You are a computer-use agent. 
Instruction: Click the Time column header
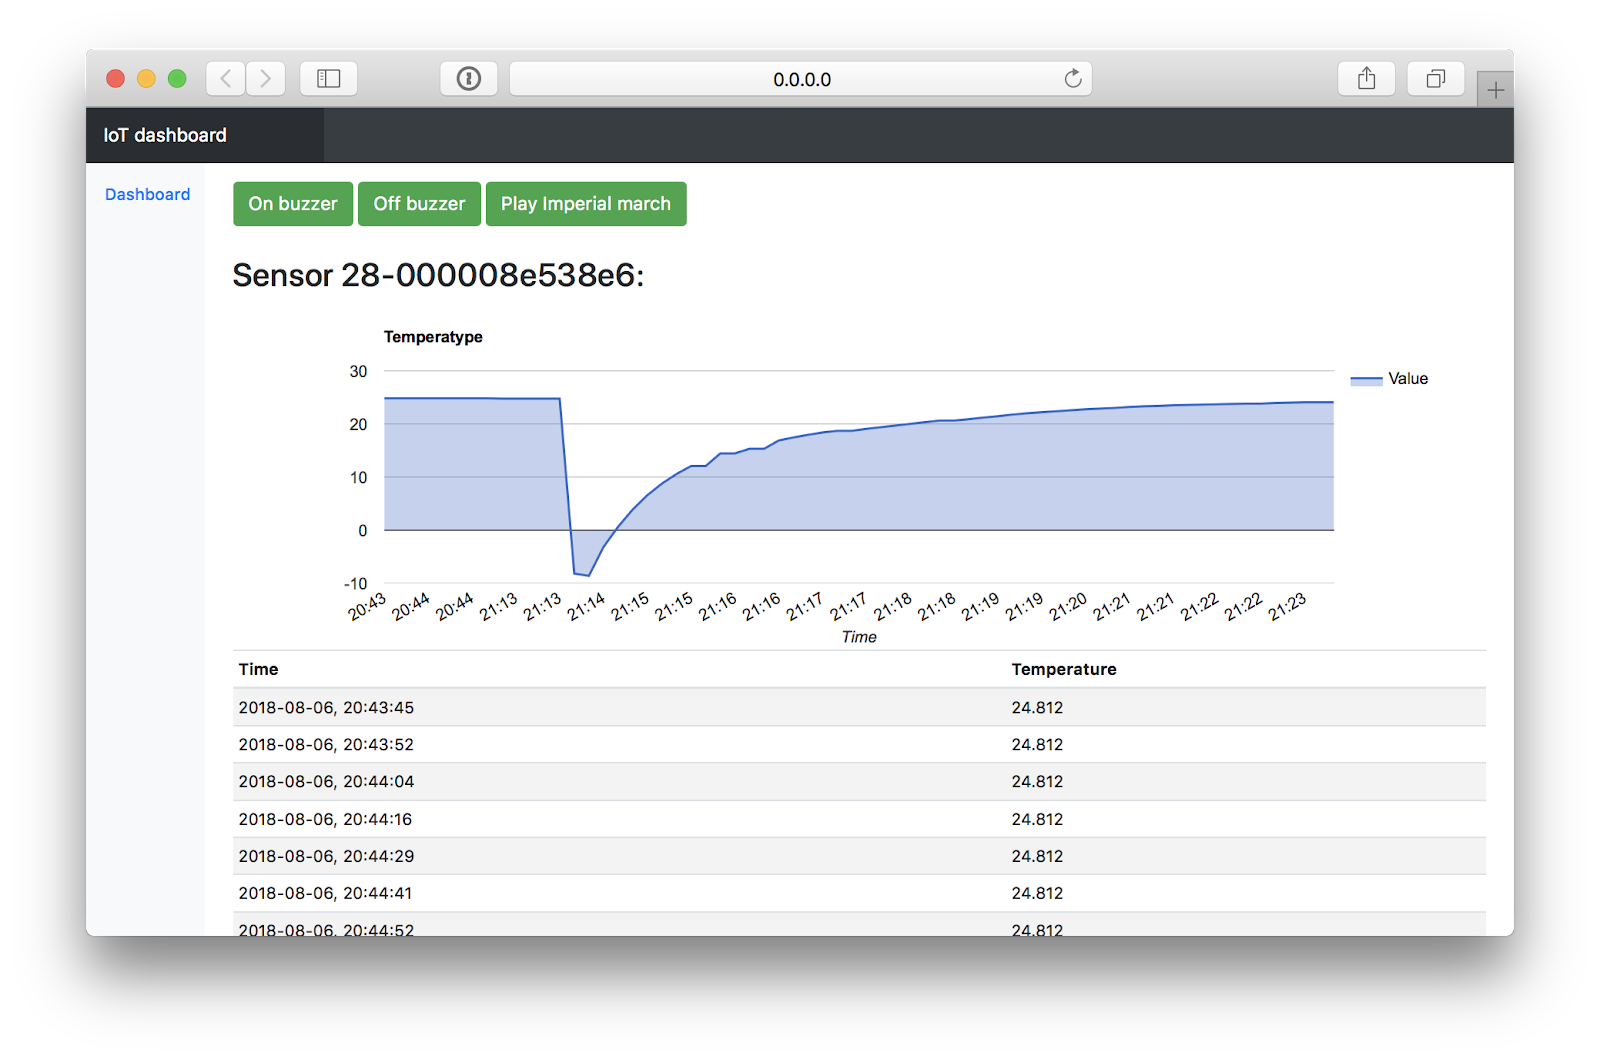click(258, 669)
